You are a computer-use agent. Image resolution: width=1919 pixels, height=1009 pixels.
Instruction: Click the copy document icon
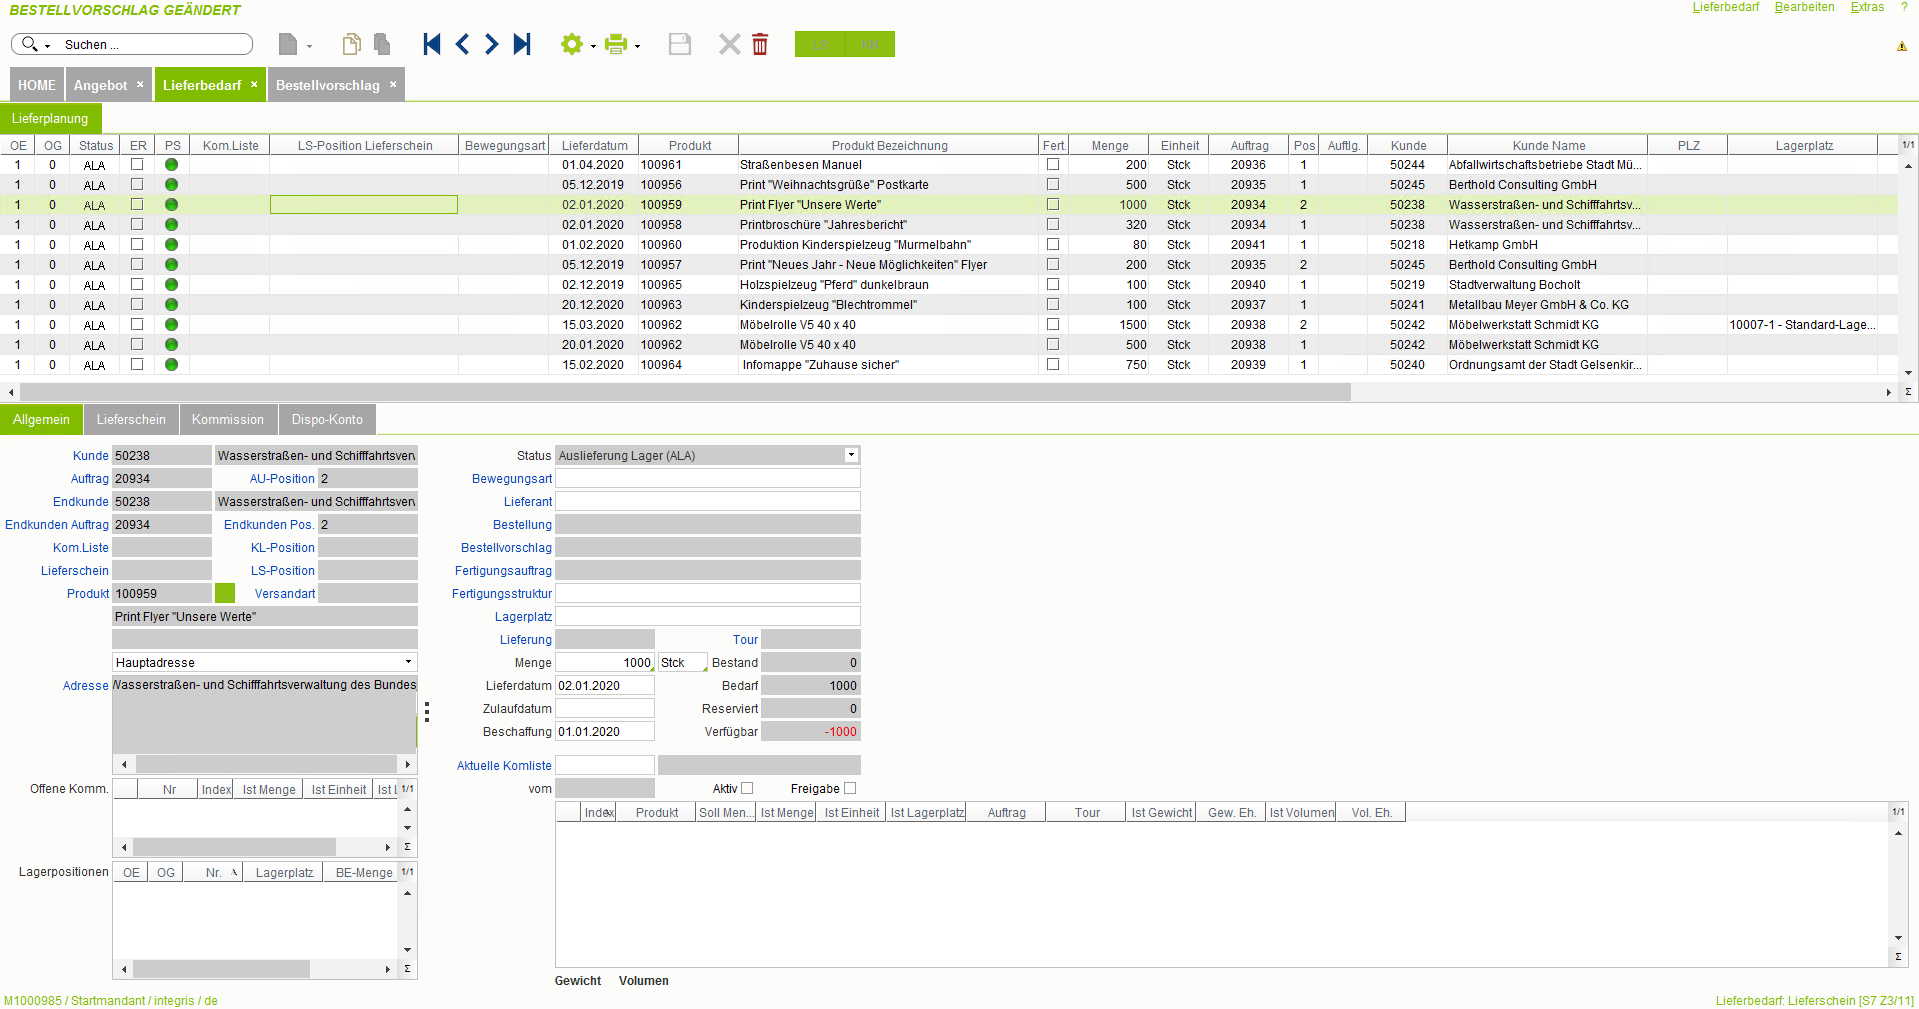pyautogui.click(x=351, y=44)
